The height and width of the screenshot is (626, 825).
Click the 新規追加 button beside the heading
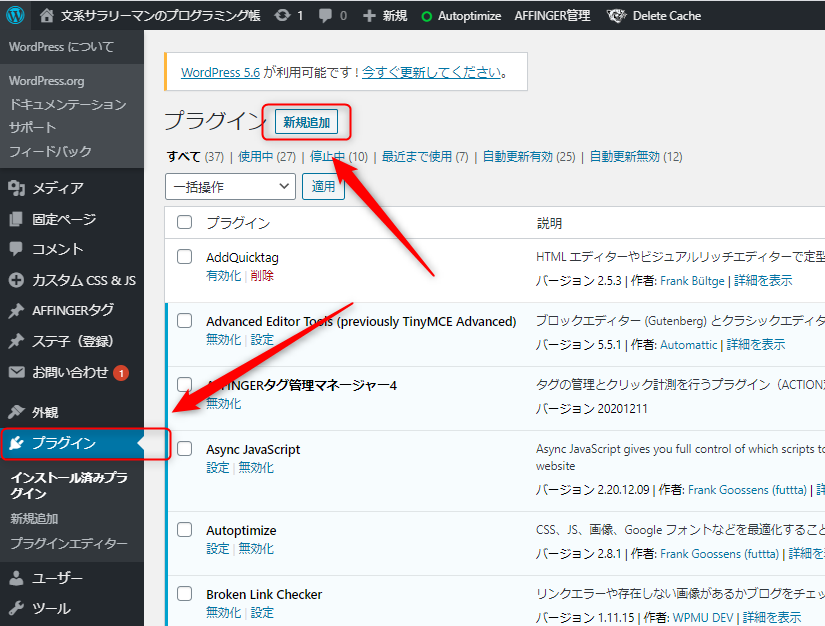pos(307,122)
